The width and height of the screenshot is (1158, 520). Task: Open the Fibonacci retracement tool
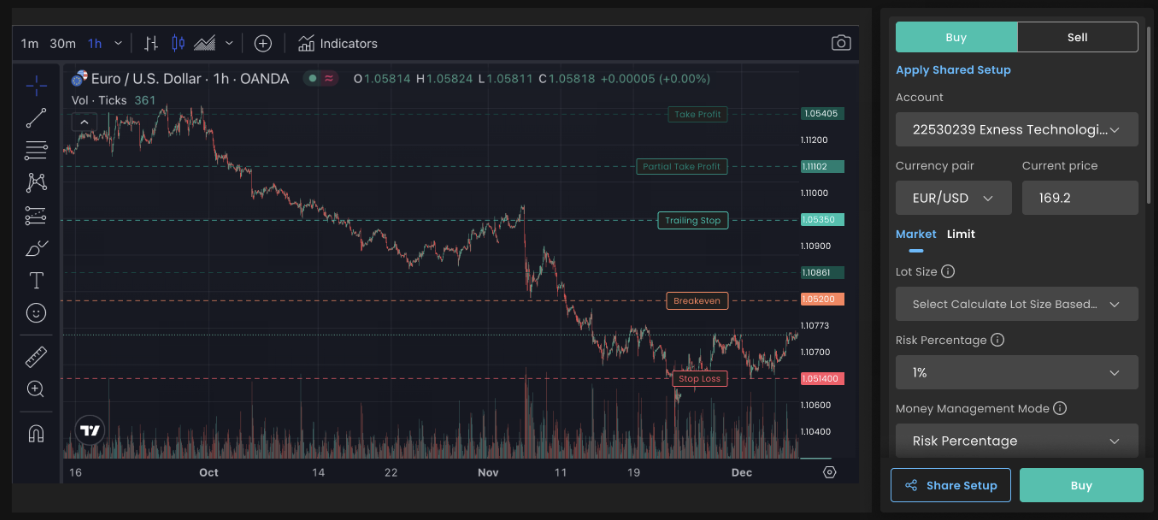[x=36, y=150]
